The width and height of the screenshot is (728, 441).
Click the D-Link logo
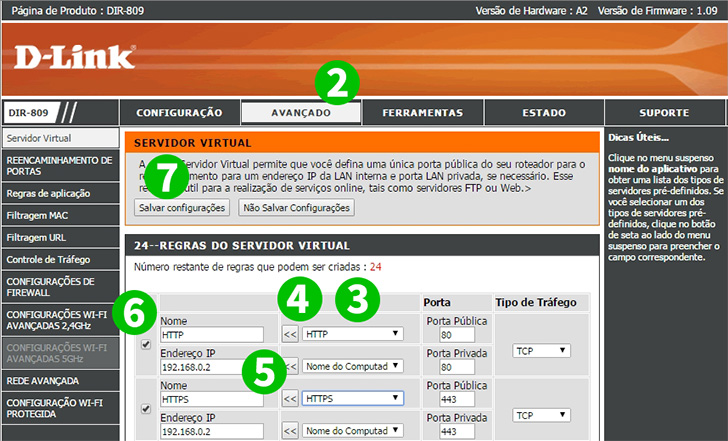[x=75, y=57]
